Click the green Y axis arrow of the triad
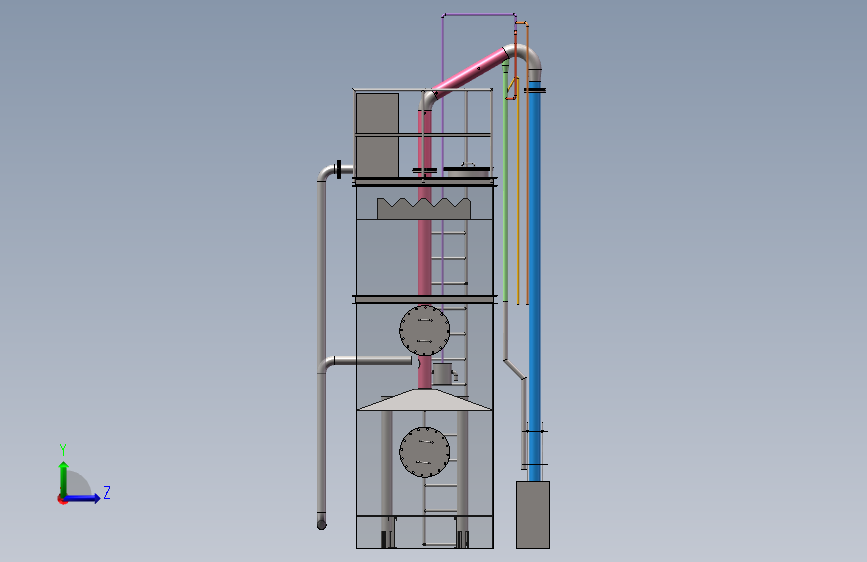The width and height of the screenshot is (867, 562). (x=64, y=478)
